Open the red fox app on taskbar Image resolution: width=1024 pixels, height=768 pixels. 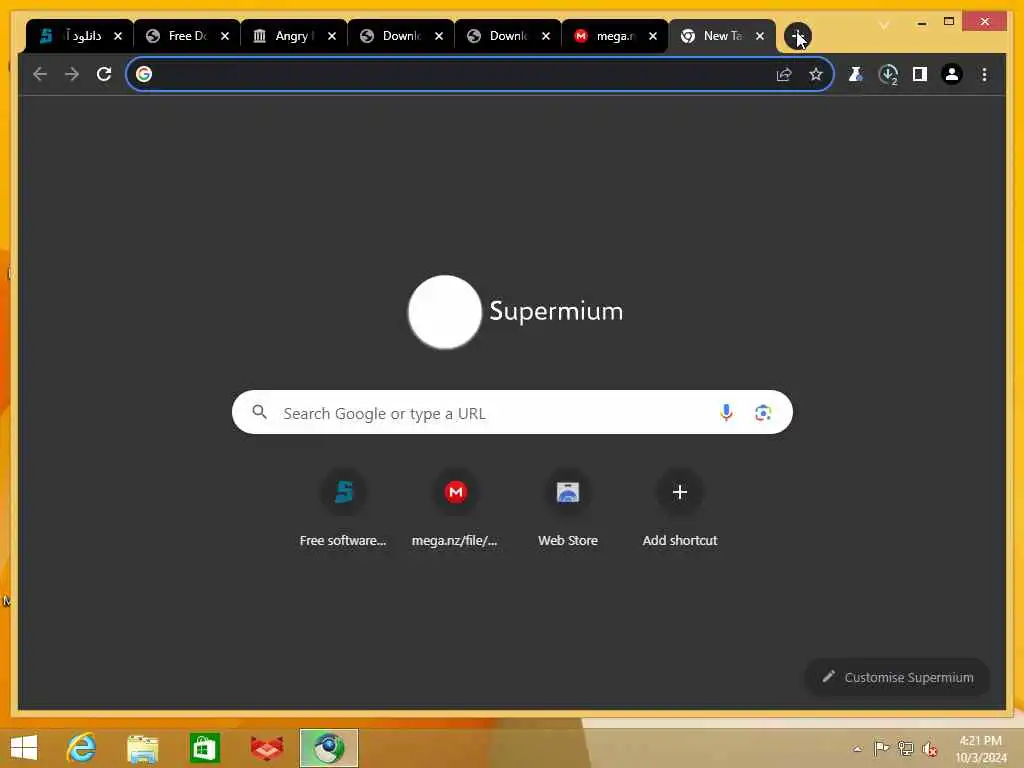pos(266,748)
